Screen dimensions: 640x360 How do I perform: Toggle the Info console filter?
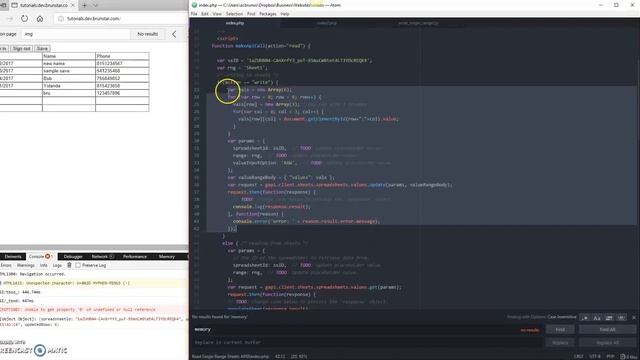point(43,265)
